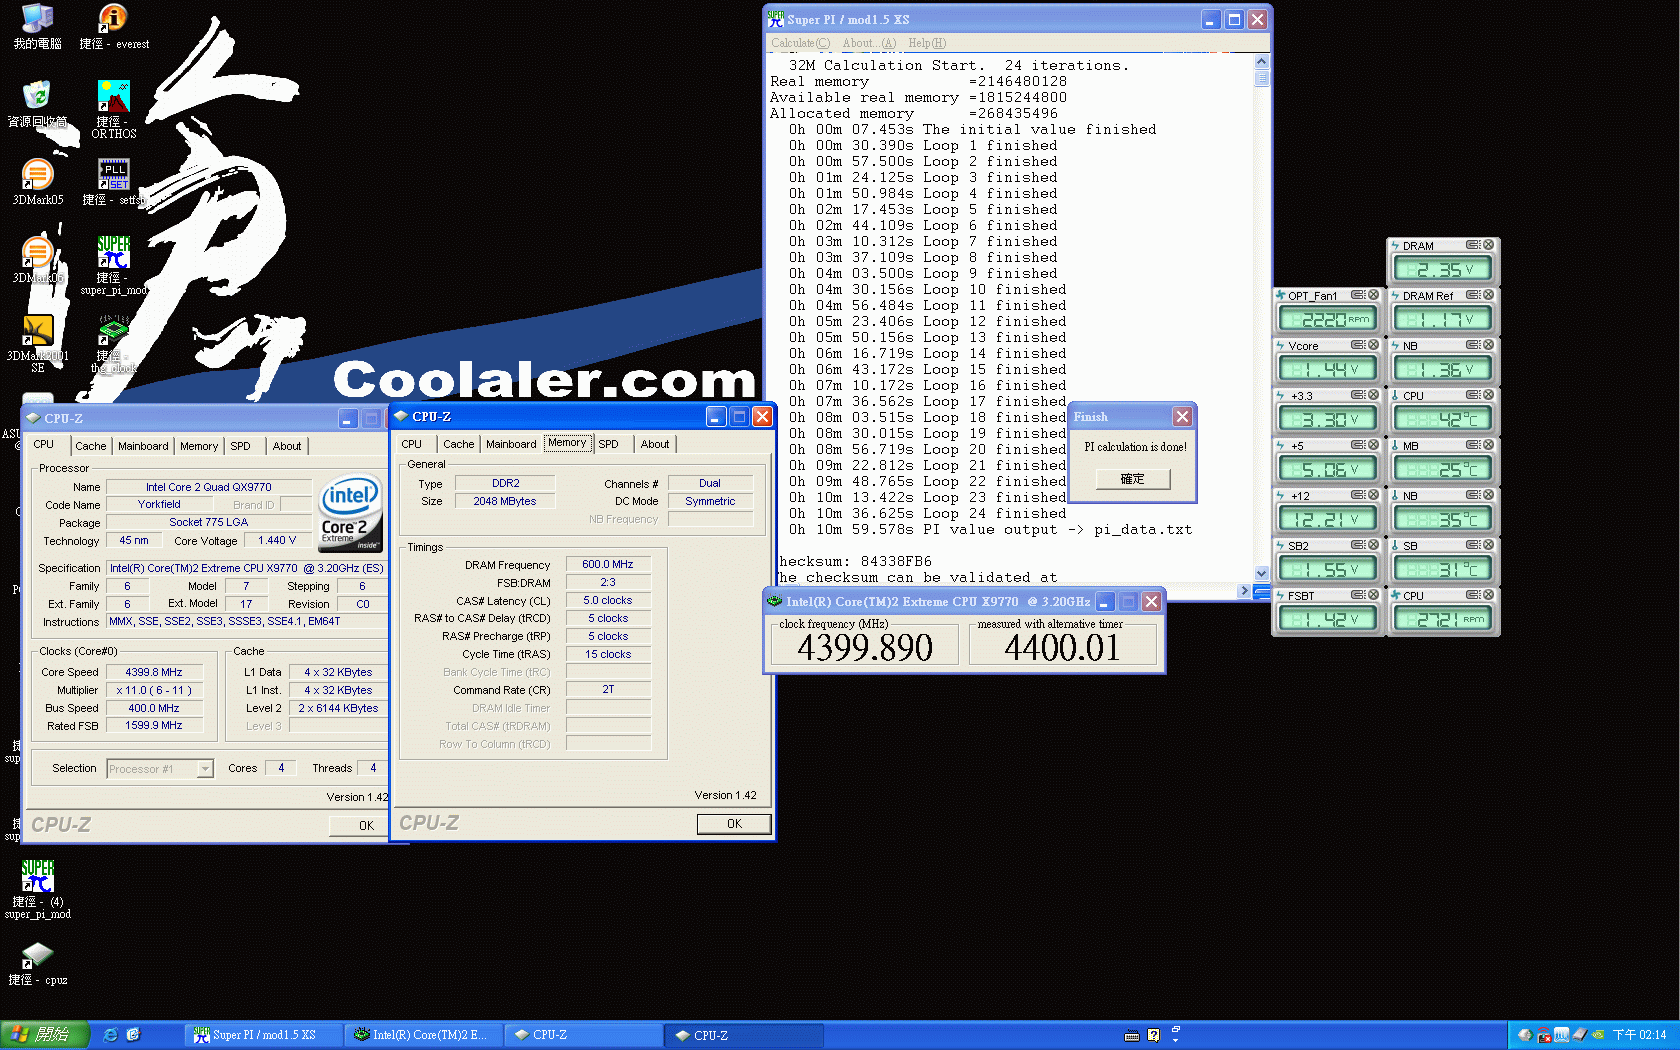Click the Core Speed 4399.8 MHz field

click(x=154, y=672)
